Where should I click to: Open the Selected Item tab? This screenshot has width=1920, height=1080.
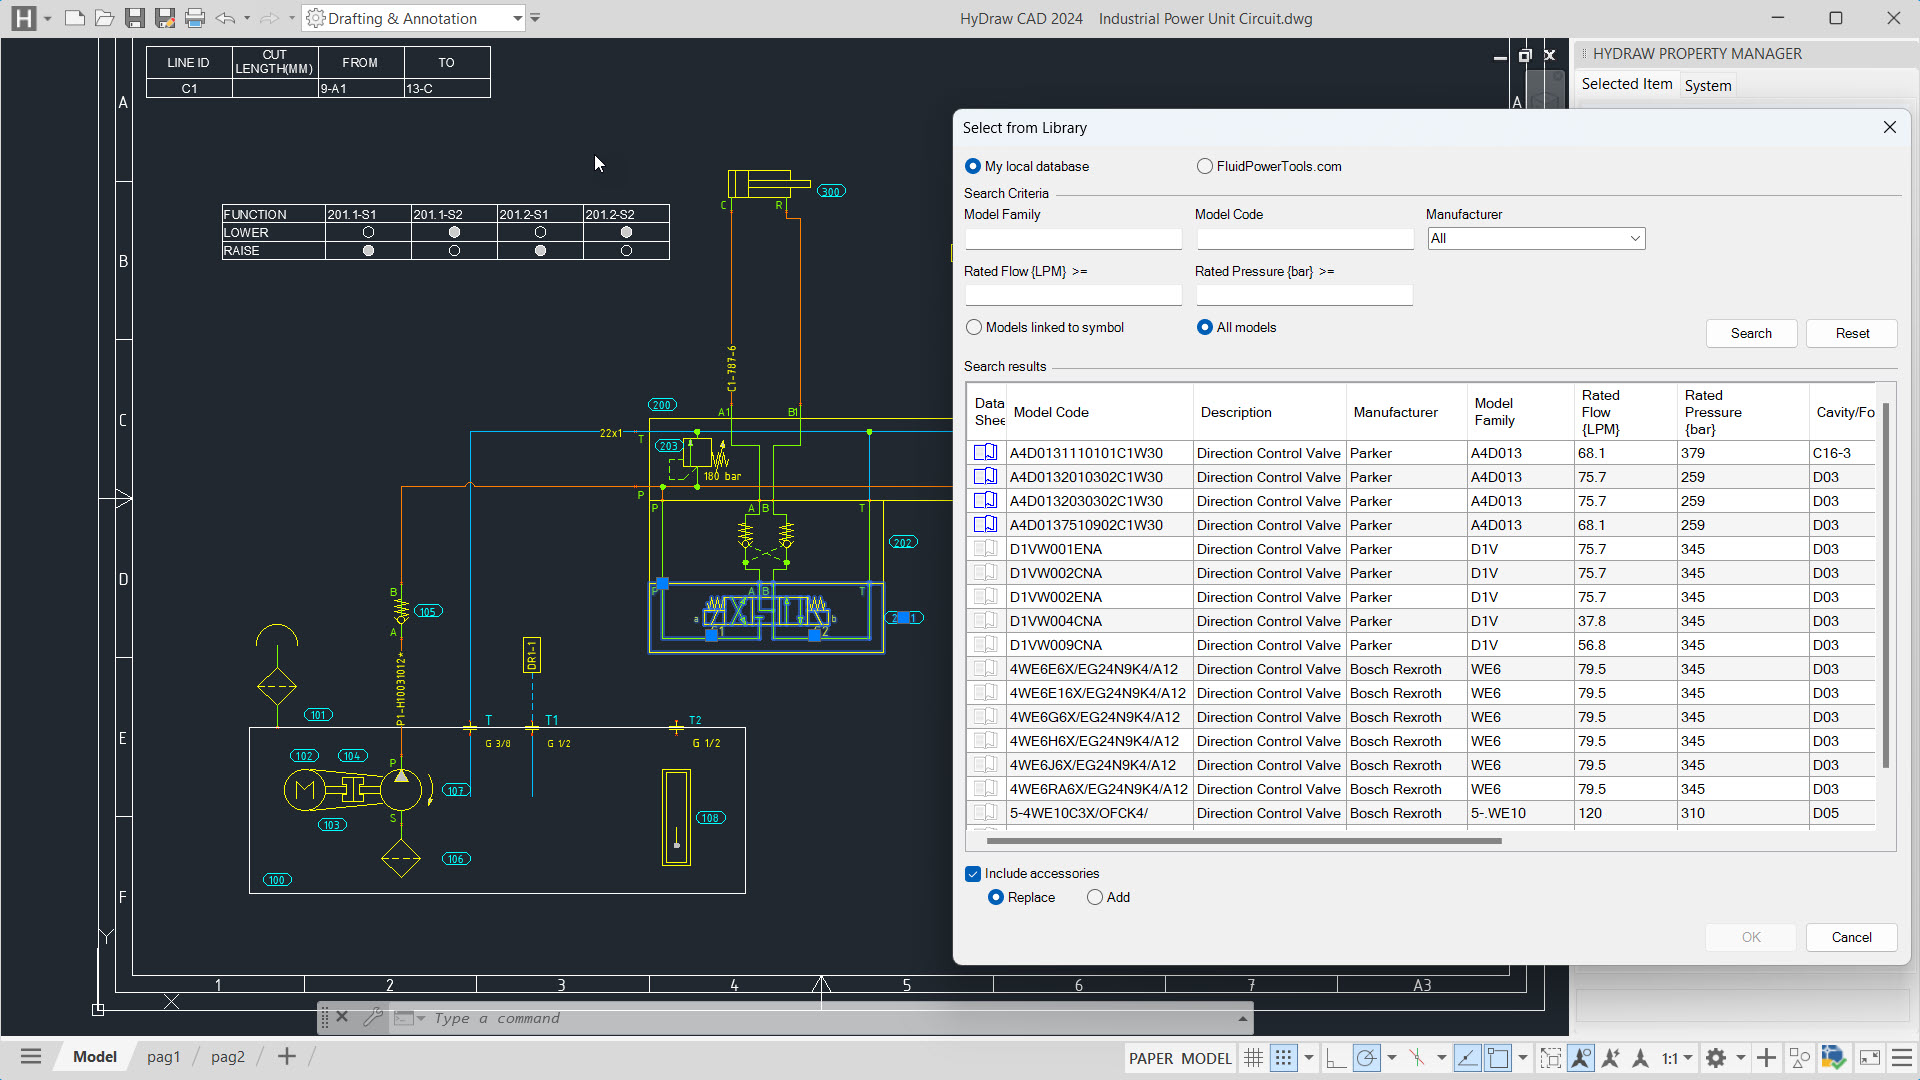point(1626,84)
